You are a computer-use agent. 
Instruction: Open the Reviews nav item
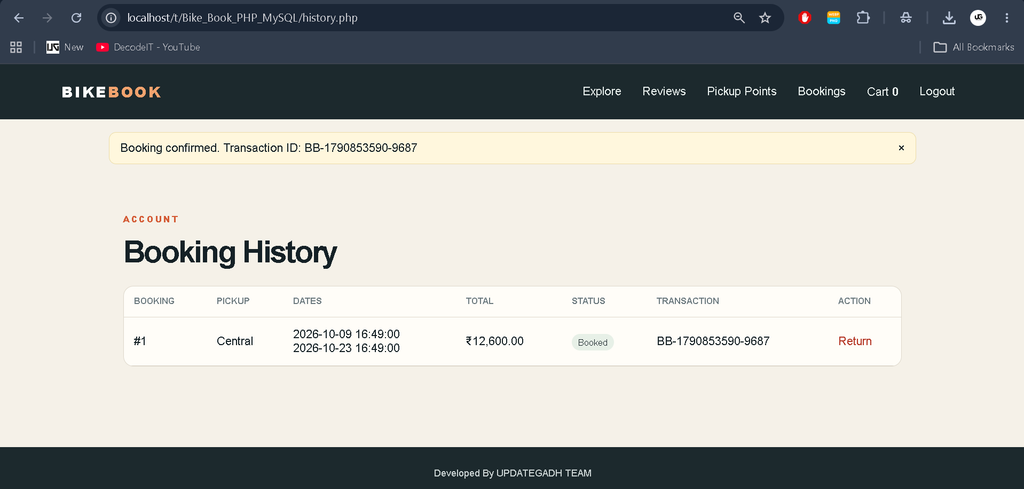click(664, 91)
